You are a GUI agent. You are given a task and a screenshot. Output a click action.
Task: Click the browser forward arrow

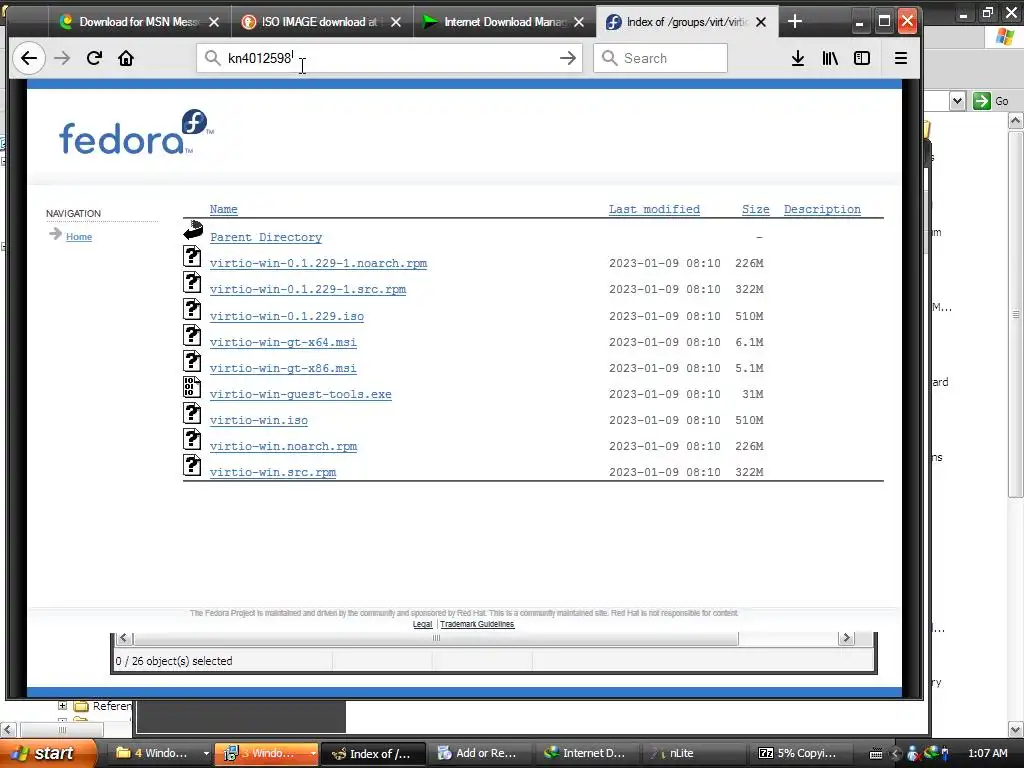pos(62,58)
